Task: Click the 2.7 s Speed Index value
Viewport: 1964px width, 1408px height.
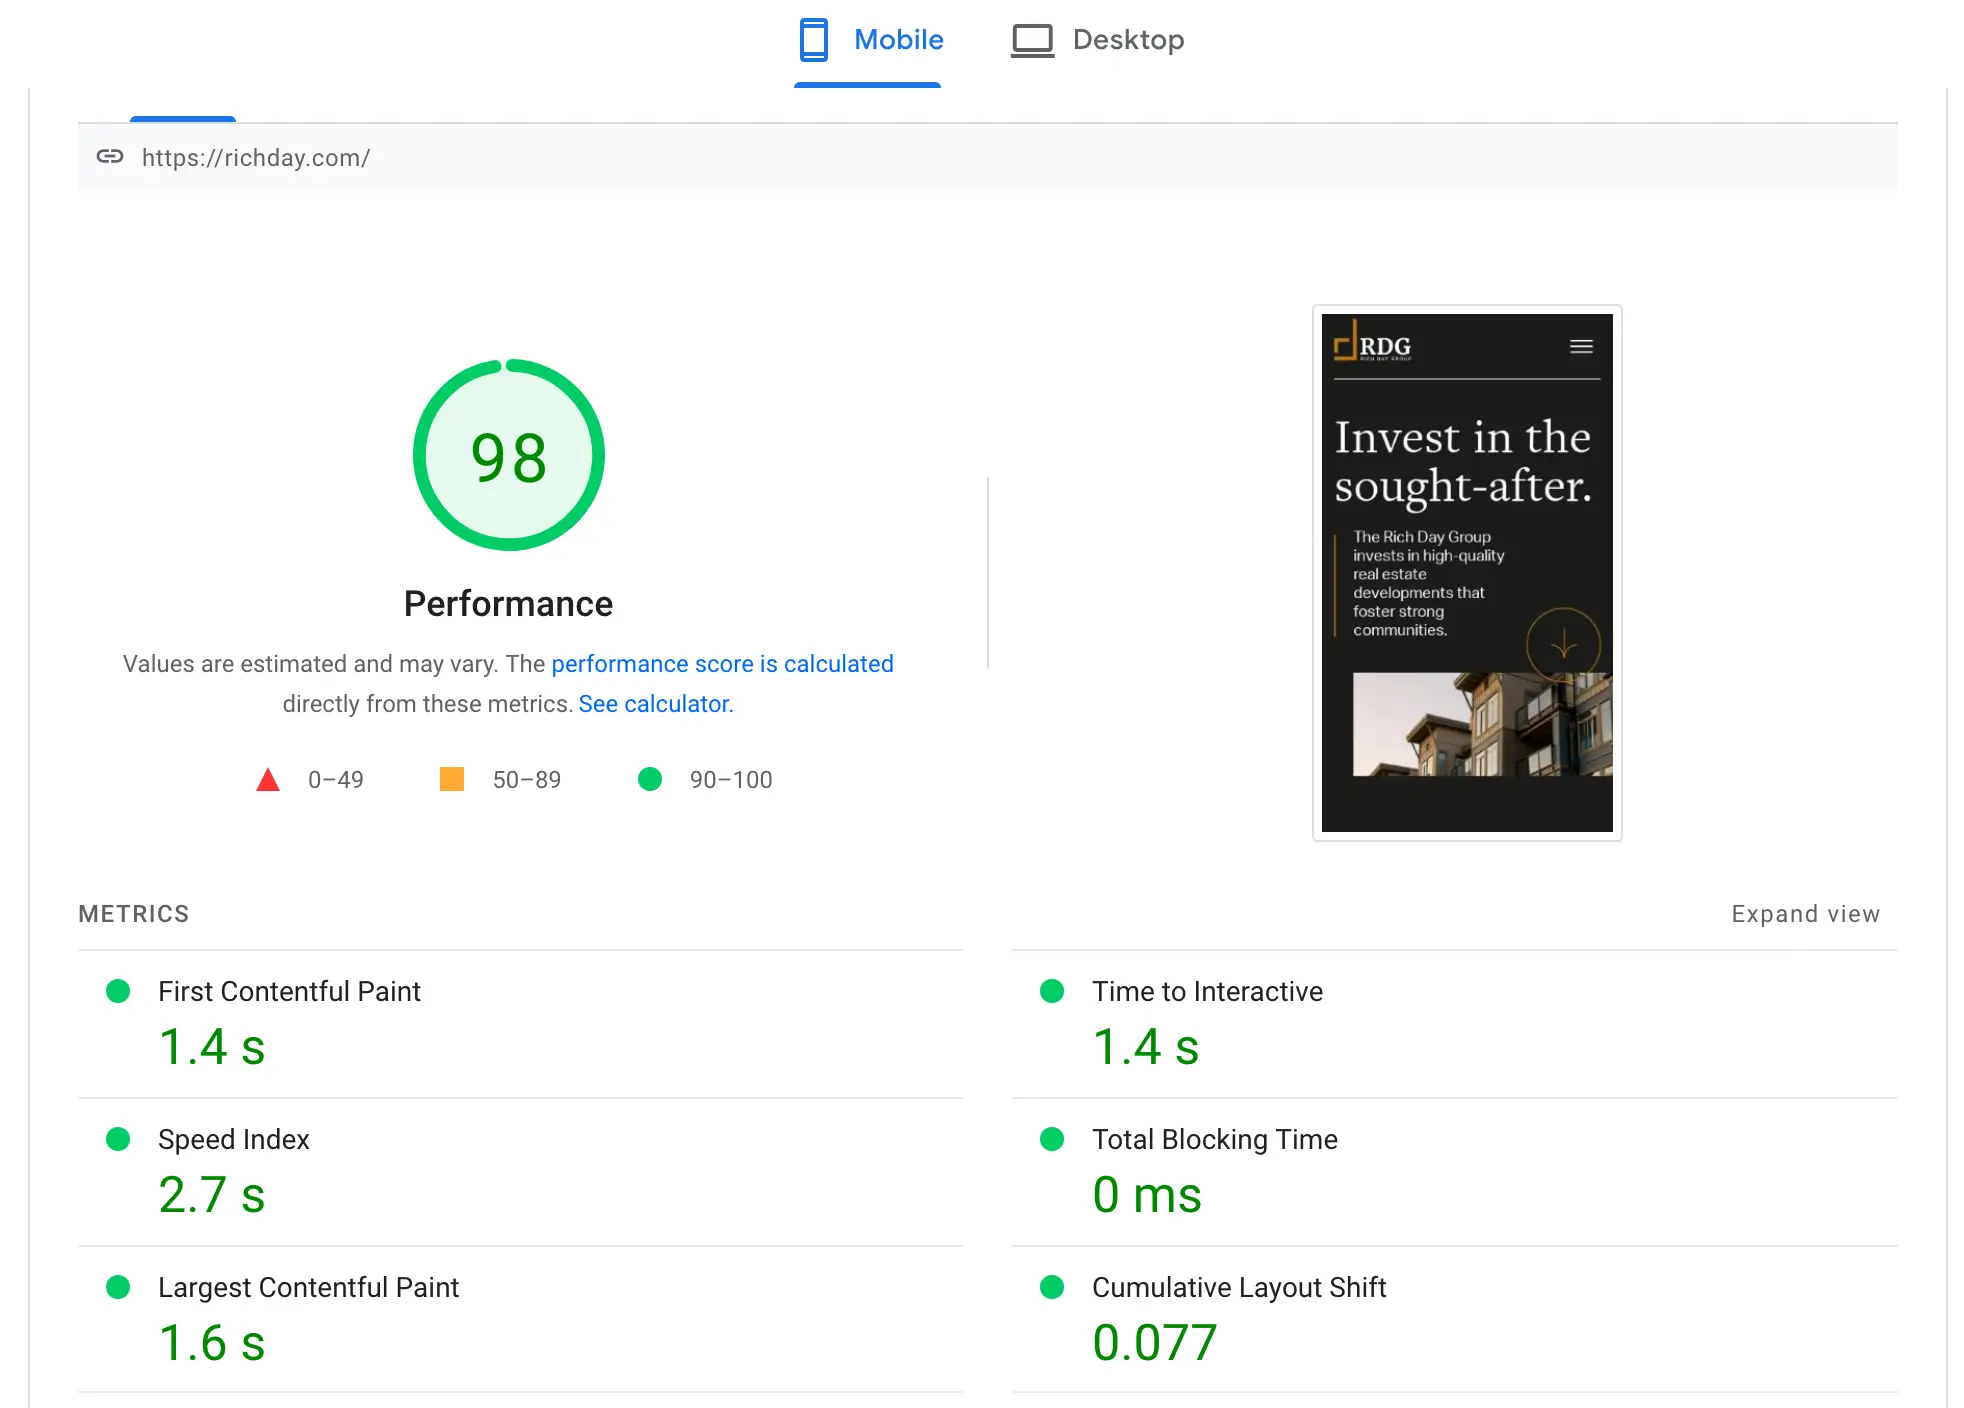Action: [x=212, y=1195]
